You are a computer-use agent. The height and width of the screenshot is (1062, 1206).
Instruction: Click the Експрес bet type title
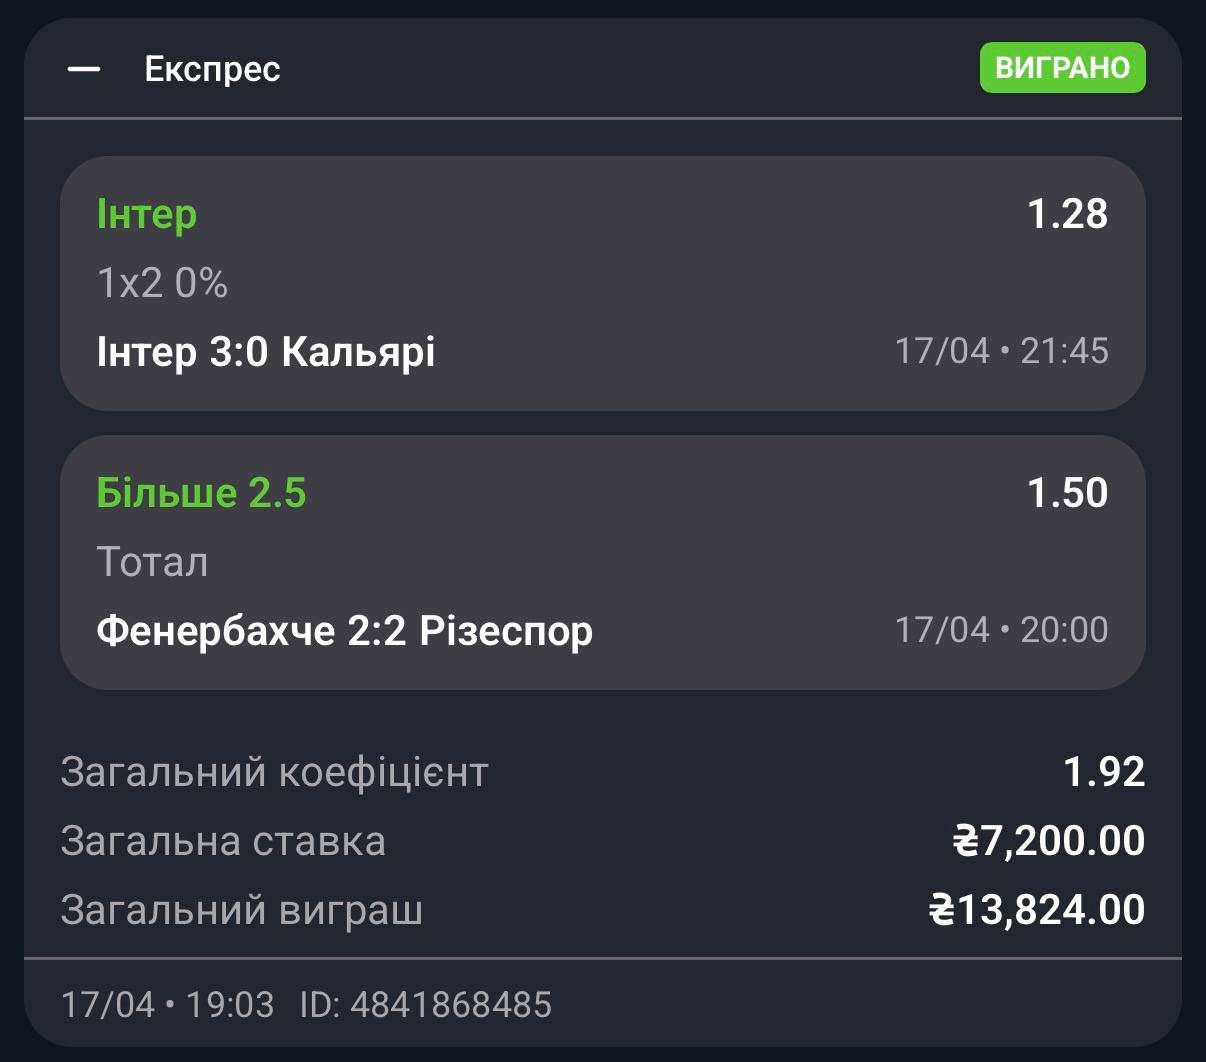[212, 69]
